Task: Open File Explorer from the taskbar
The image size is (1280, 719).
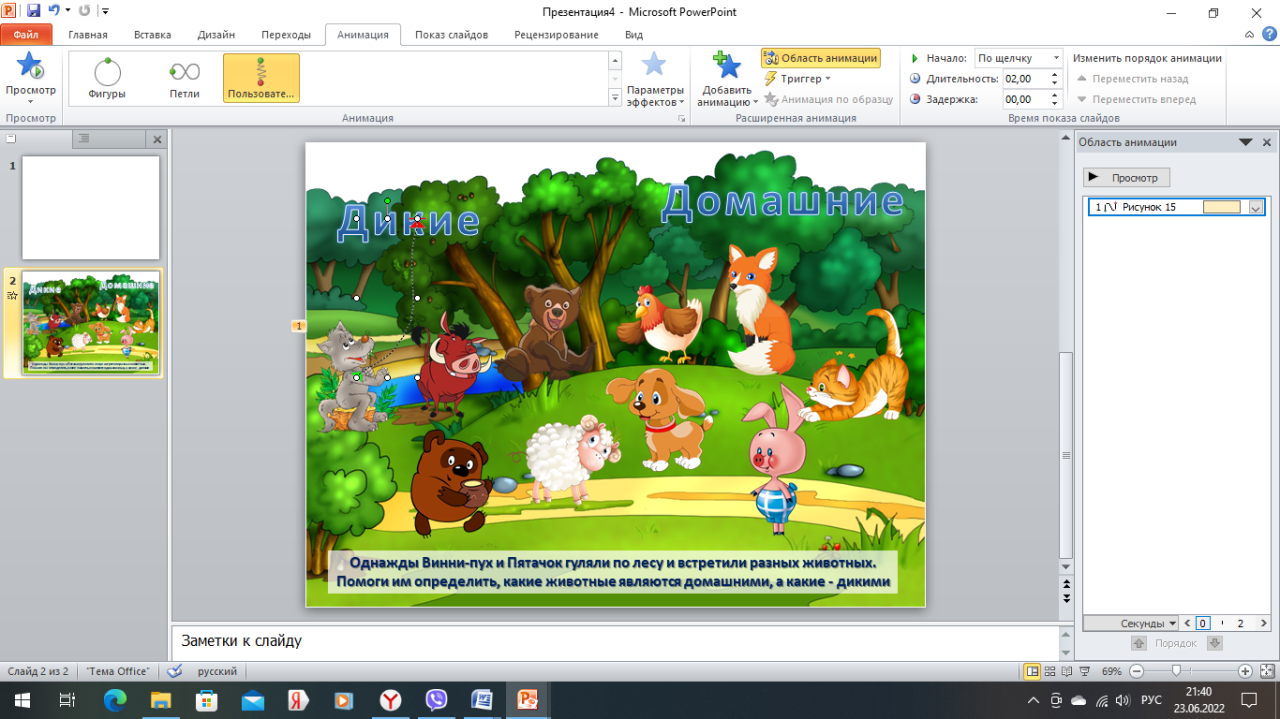Action: 161,699
